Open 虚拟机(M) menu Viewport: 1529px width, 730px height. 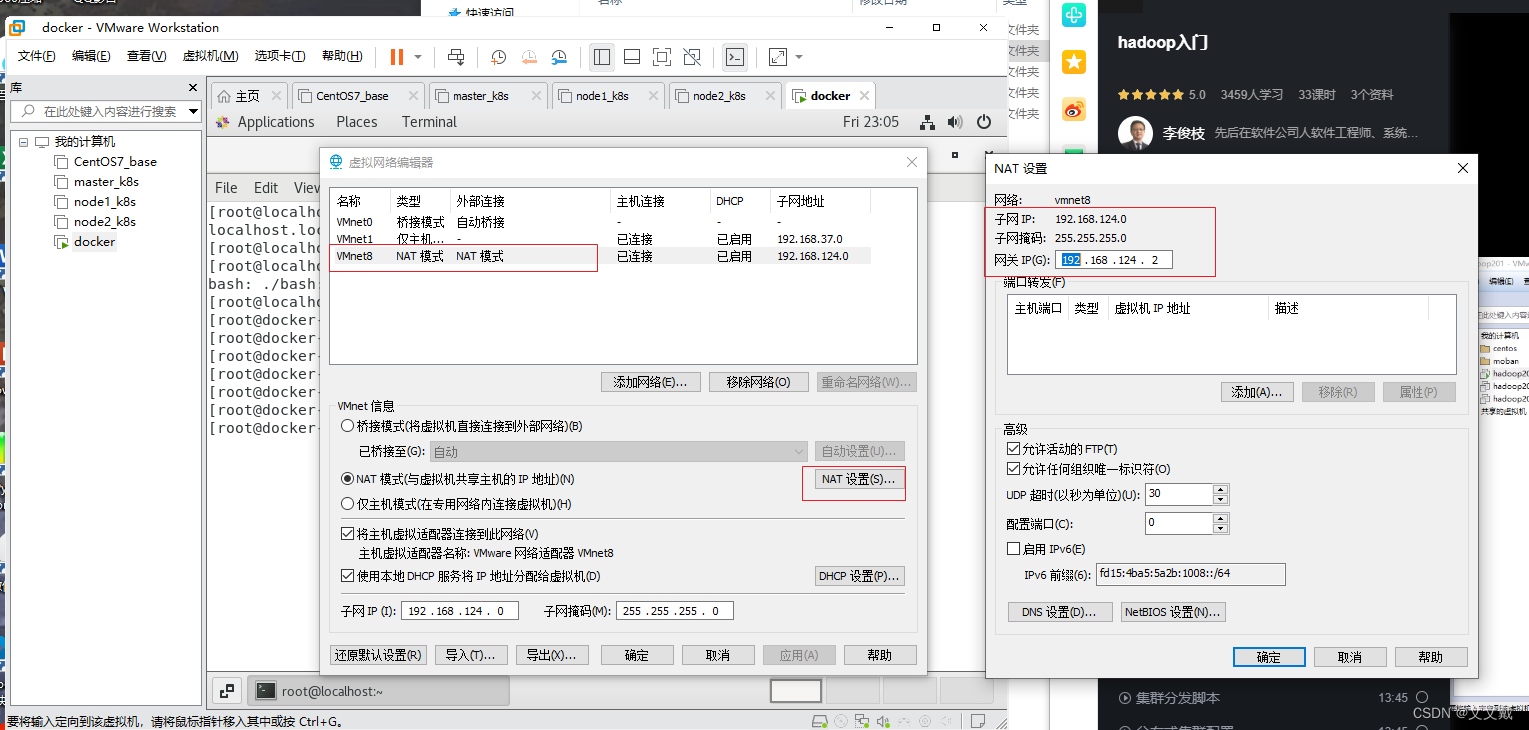click(x=210, y=56)
